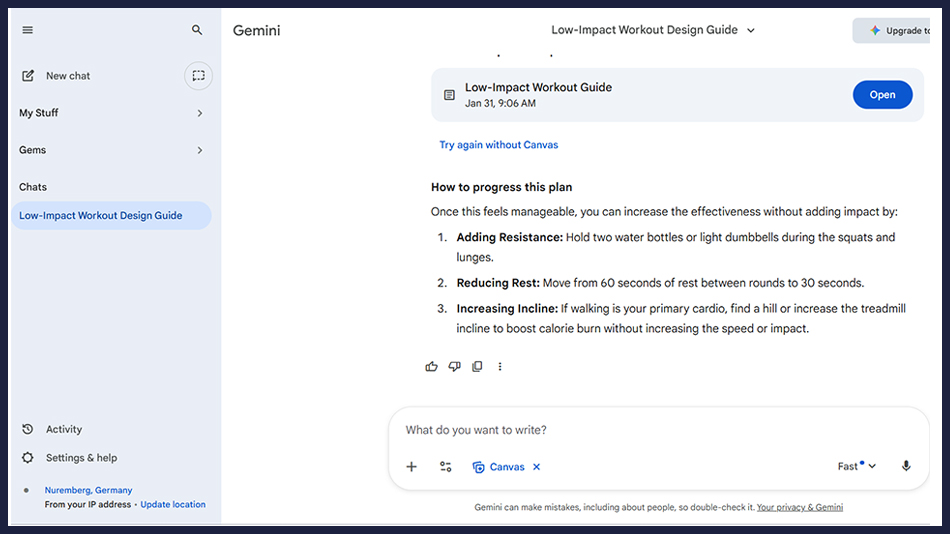Image resolution: width=950 pixels, height=534 pixels.
Task: Collapse the sidebar with the hamburger menu icon
Action: pos(28,30)
